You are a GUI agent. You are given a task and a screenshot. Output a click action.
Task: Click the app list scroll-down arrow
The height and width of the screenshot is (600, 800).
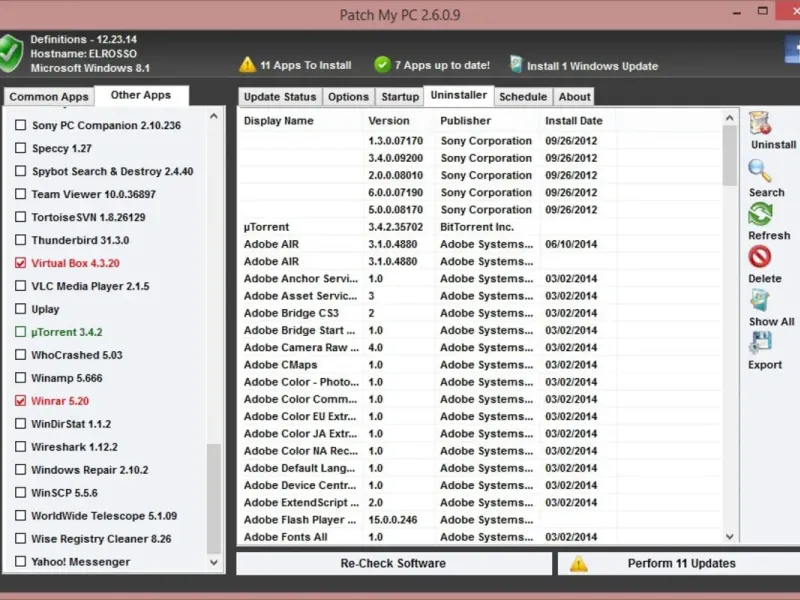coord(214,562)
